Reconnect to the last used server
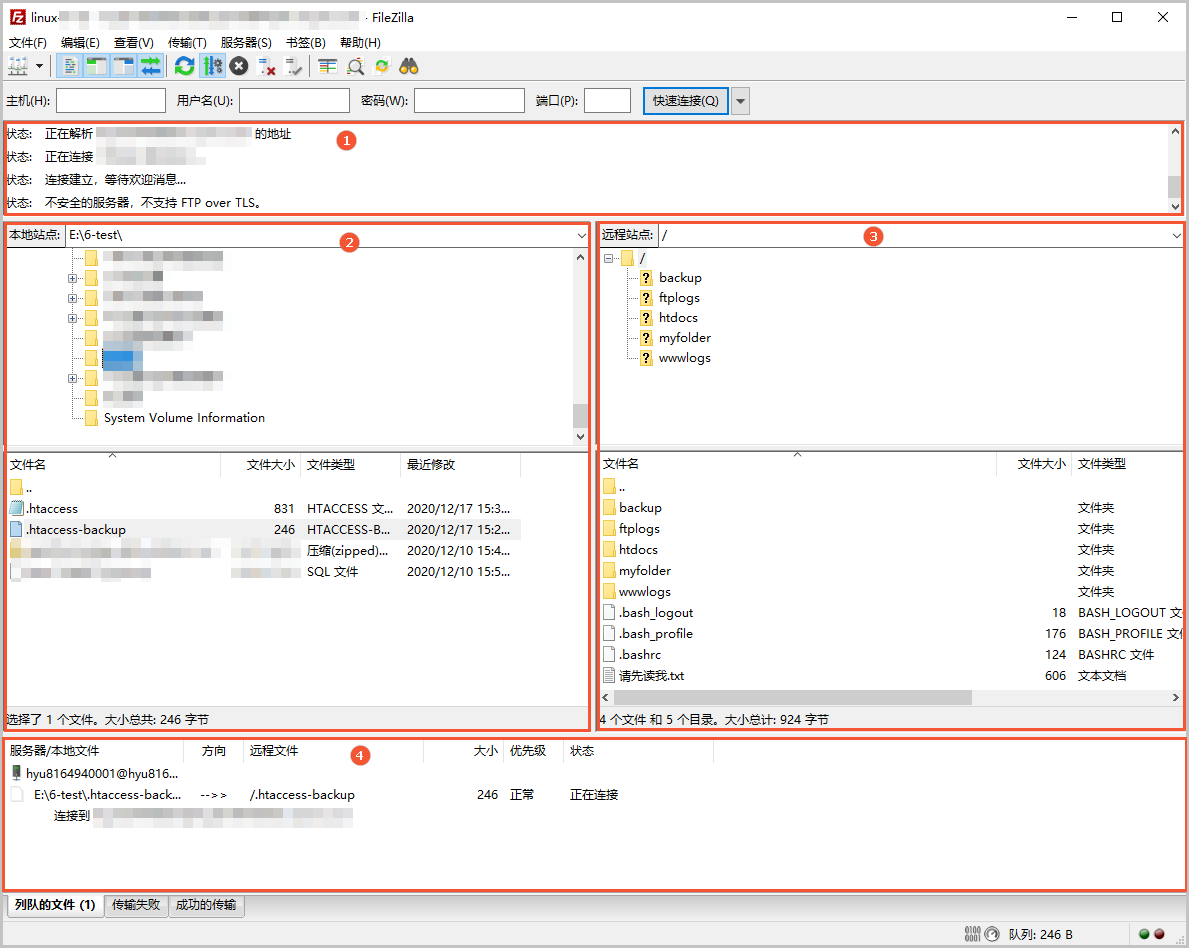The height and width of the screenshot is (948, 1189). (293, 67)
